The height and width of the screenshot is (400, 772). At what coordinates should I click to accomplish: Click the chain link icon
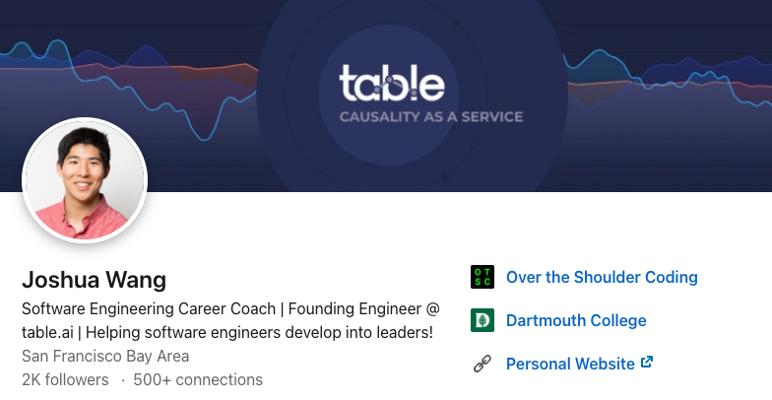point(482,364)
